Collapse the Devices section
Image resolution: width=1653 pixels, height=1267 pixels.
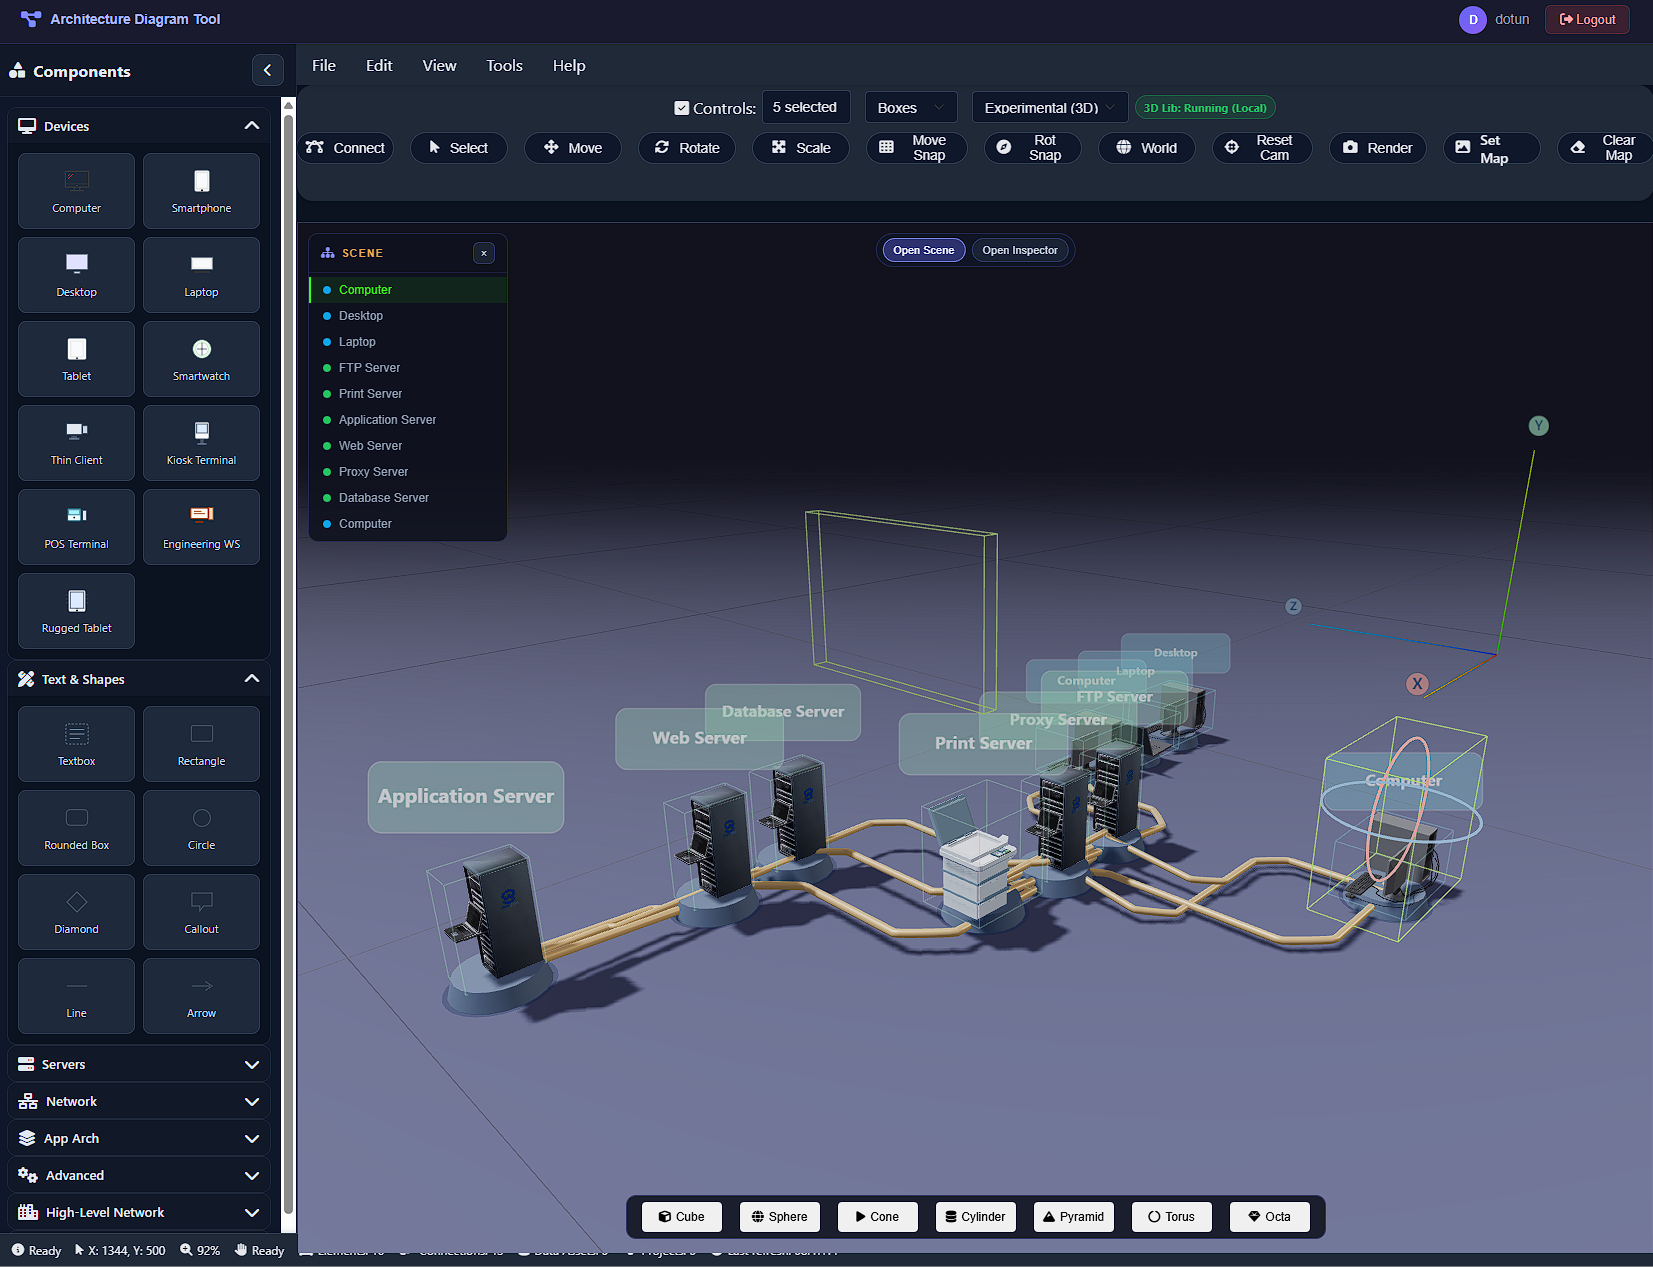[251, 125]
